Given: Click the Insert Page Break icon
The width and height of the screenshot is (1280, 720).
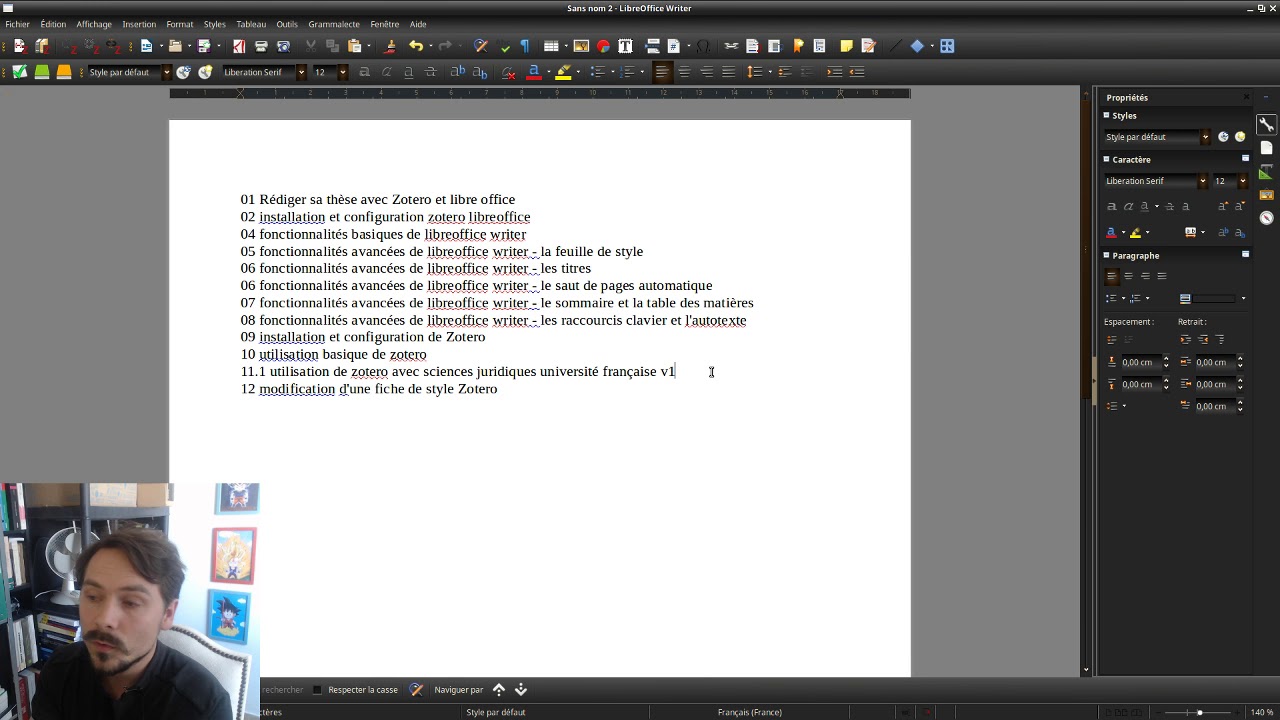Looking at the screenshot, I should 652,46.
